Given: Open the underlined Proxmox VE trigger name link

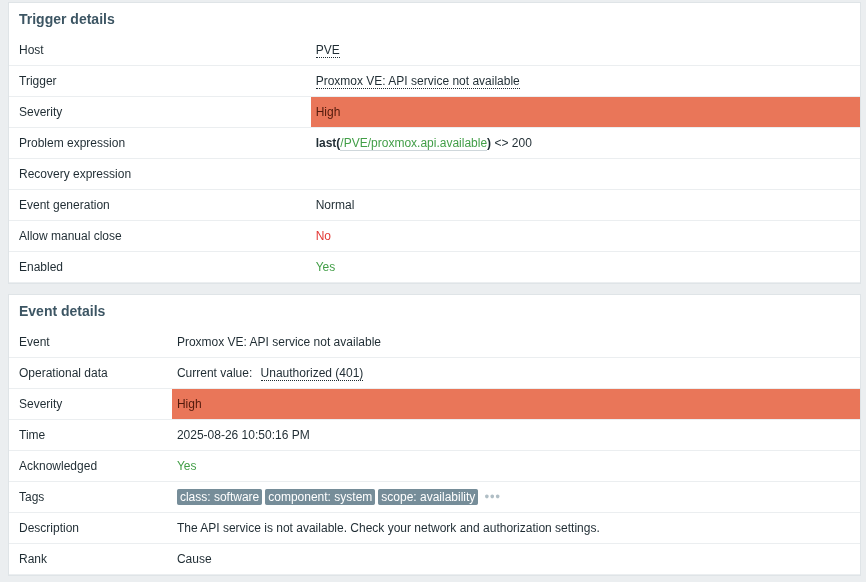Looking at the screenshot, I should tap(417, 81).
